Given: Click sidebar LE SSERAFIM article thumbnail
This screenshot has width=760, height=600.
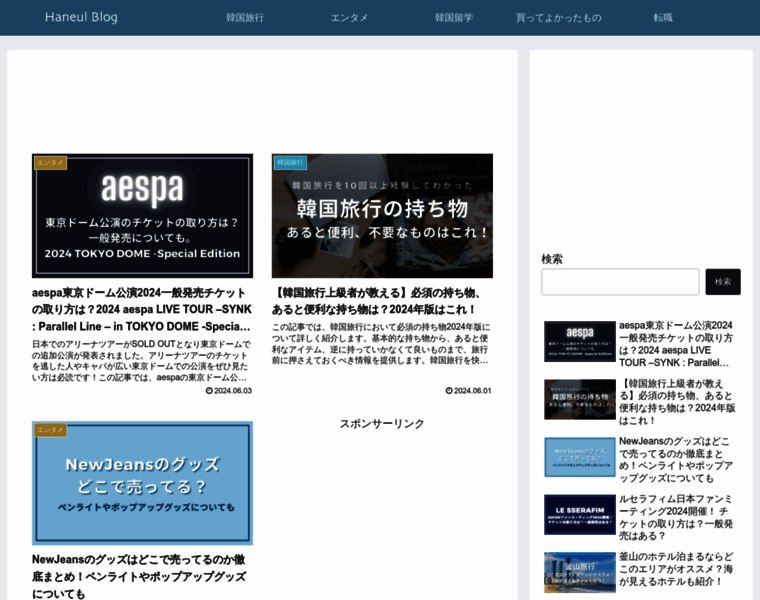Looking at the screenshot, I should coord(579,514).
